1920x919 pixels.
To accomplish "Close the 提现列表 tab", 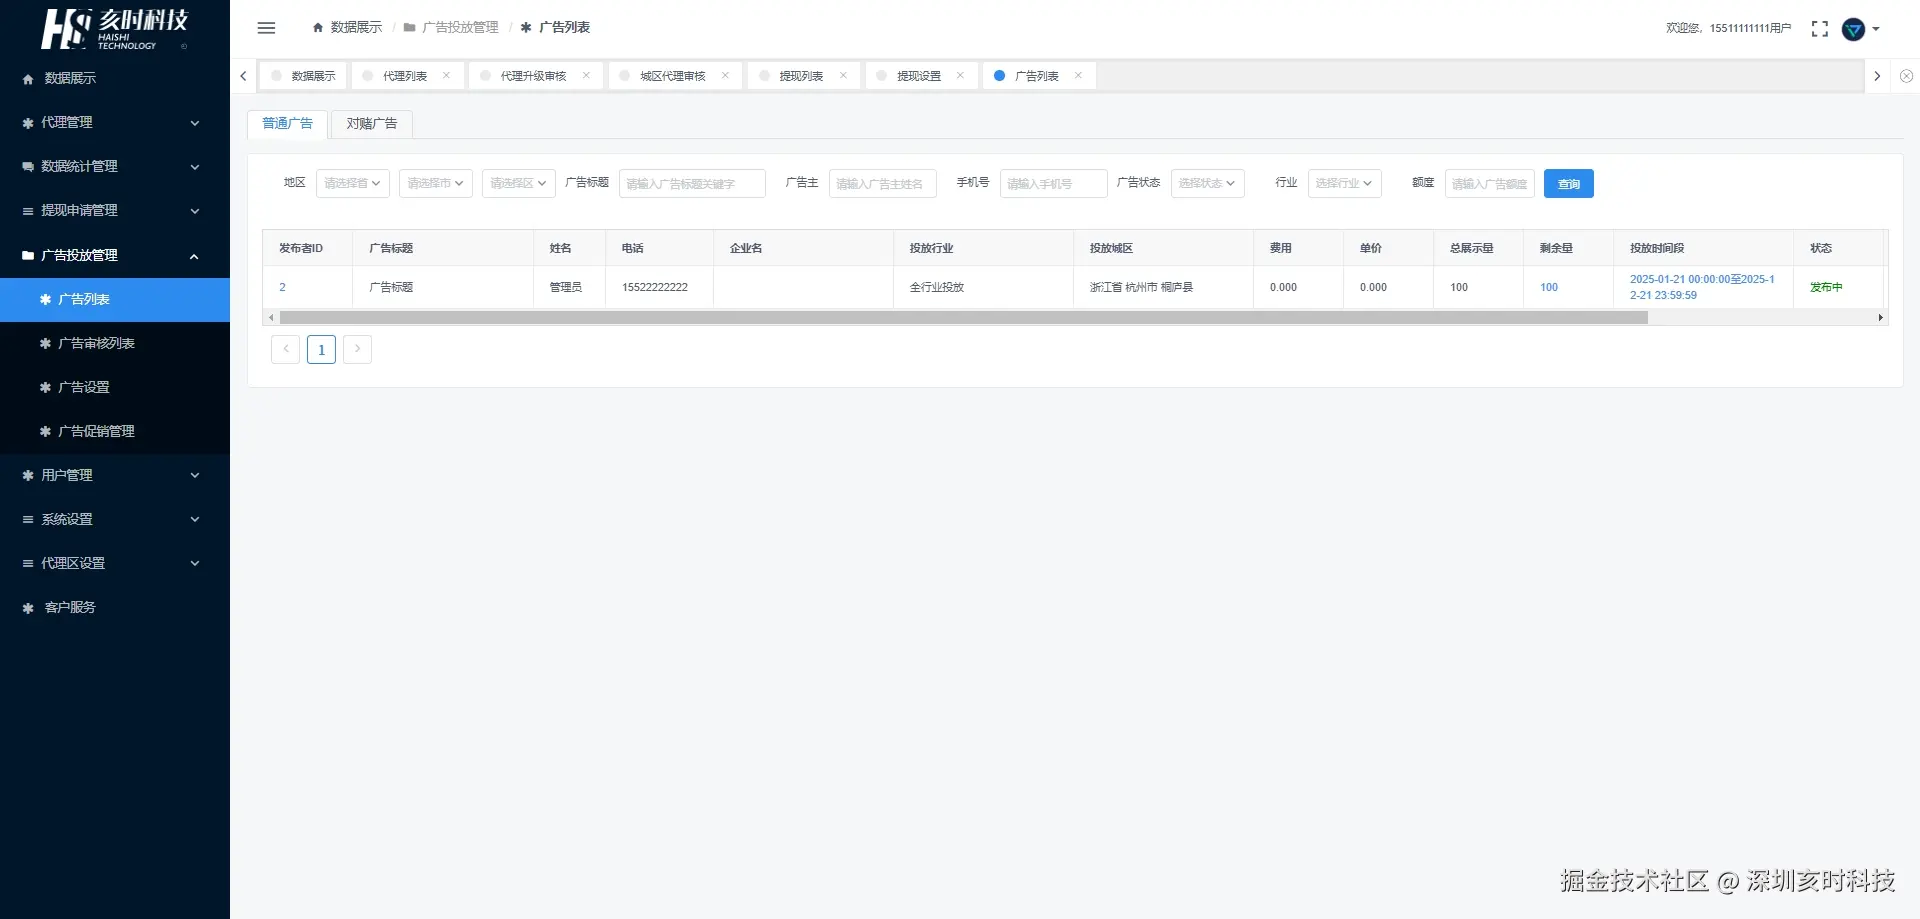I will point(843,76).
